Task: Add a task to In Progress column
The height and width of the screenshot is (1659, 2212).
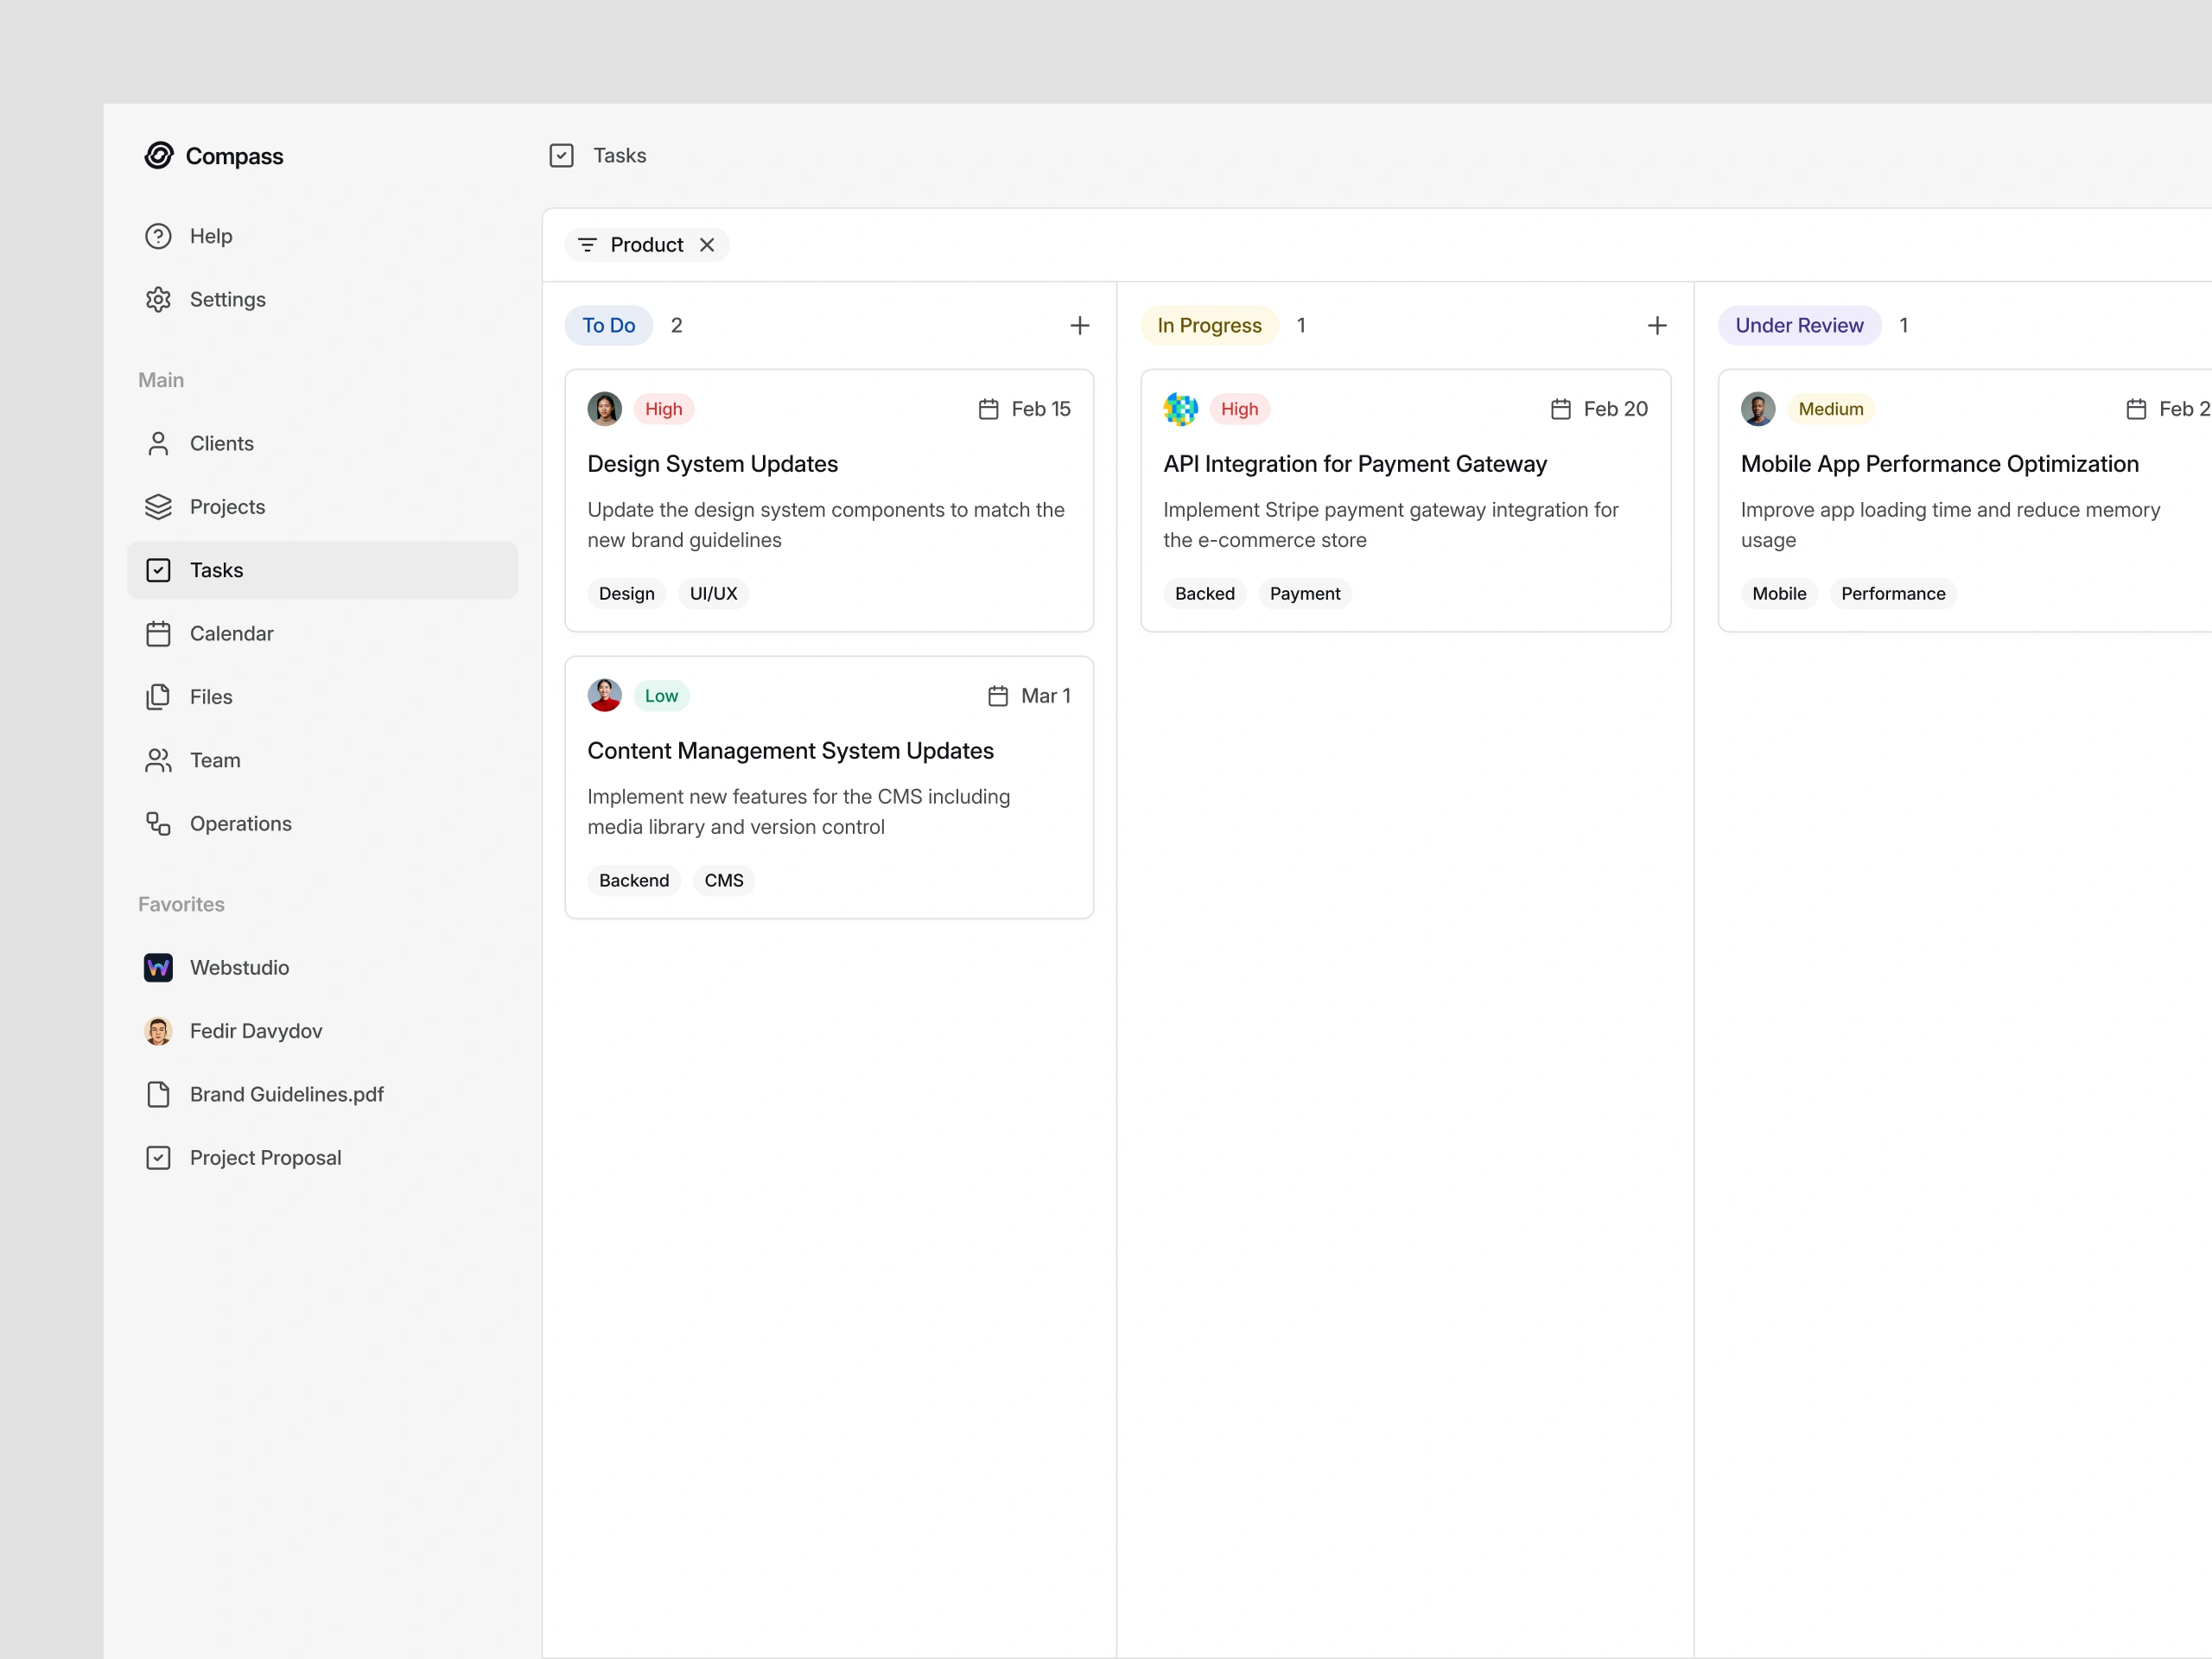Action: click(x=1656, y=326)
